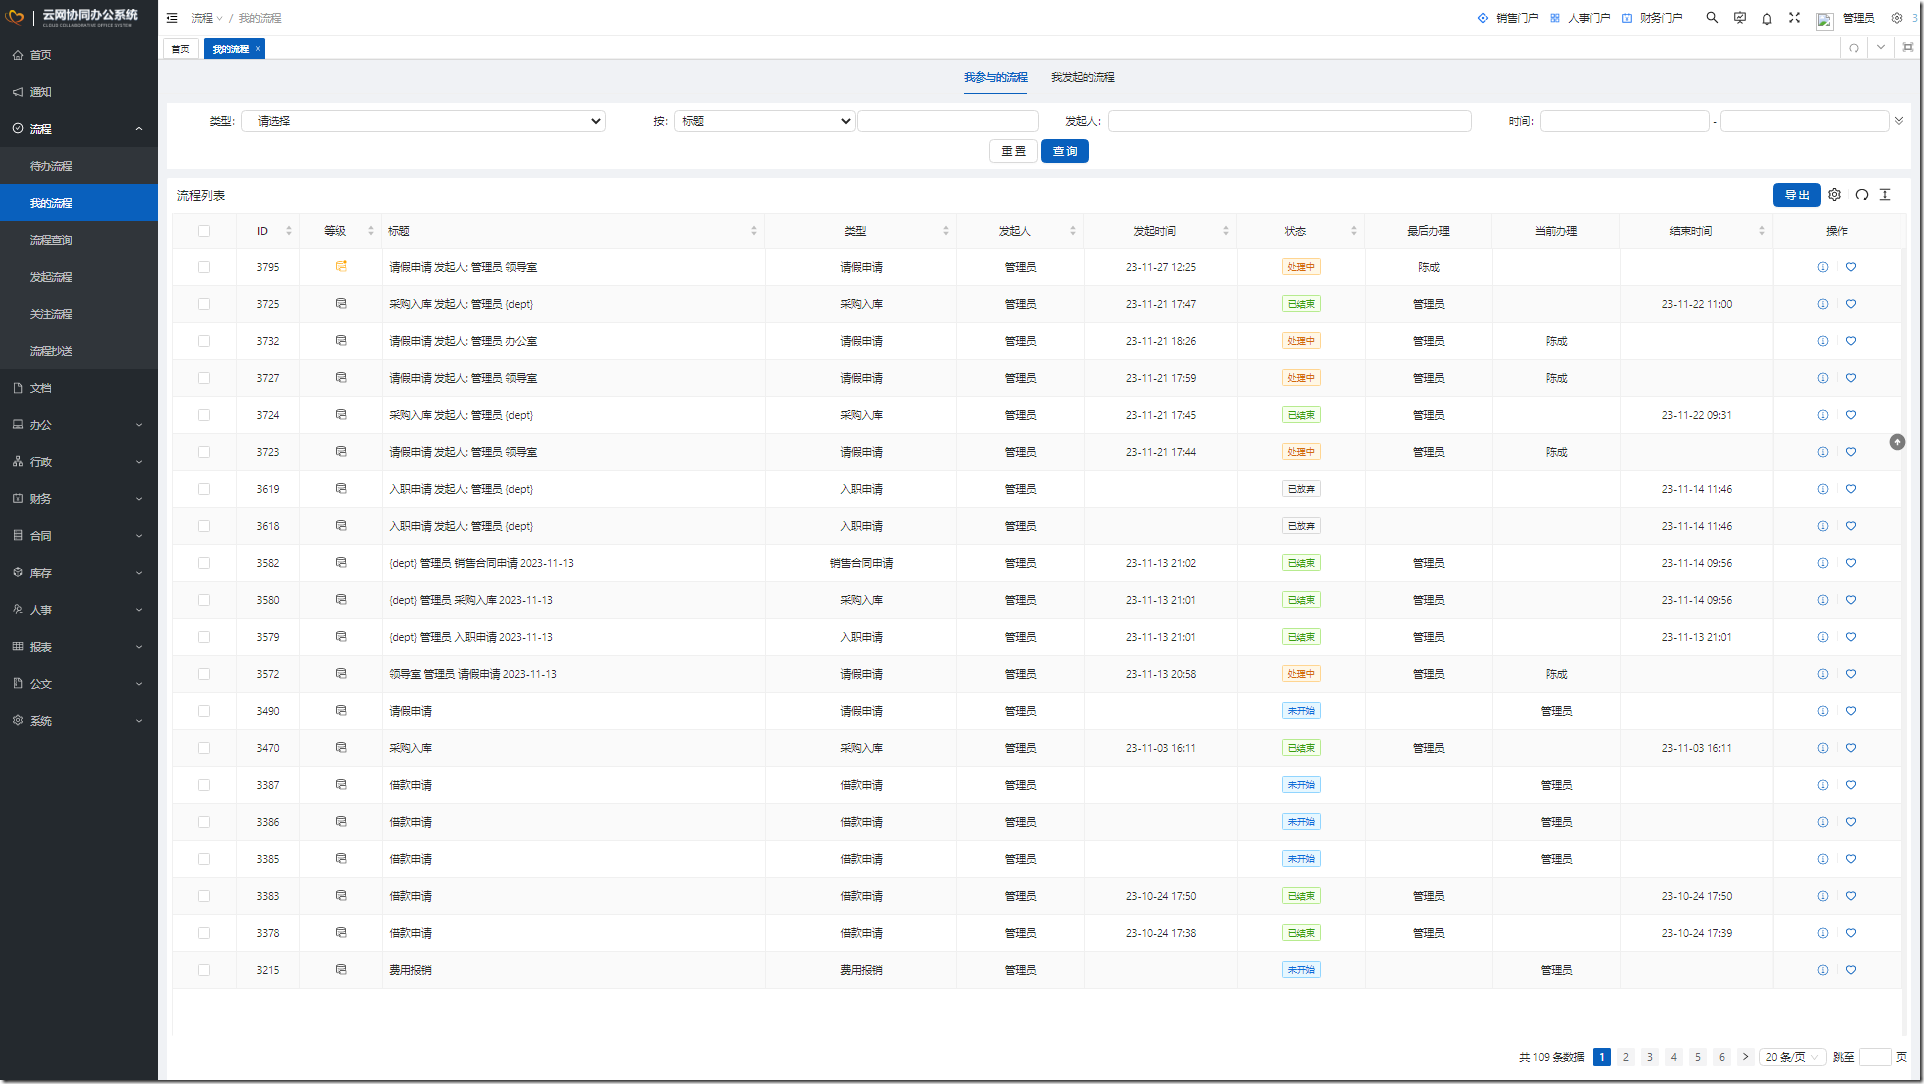Check the checkbox for row 3732
This screenshot has height=1084, width=1924.
click(204, 341)
